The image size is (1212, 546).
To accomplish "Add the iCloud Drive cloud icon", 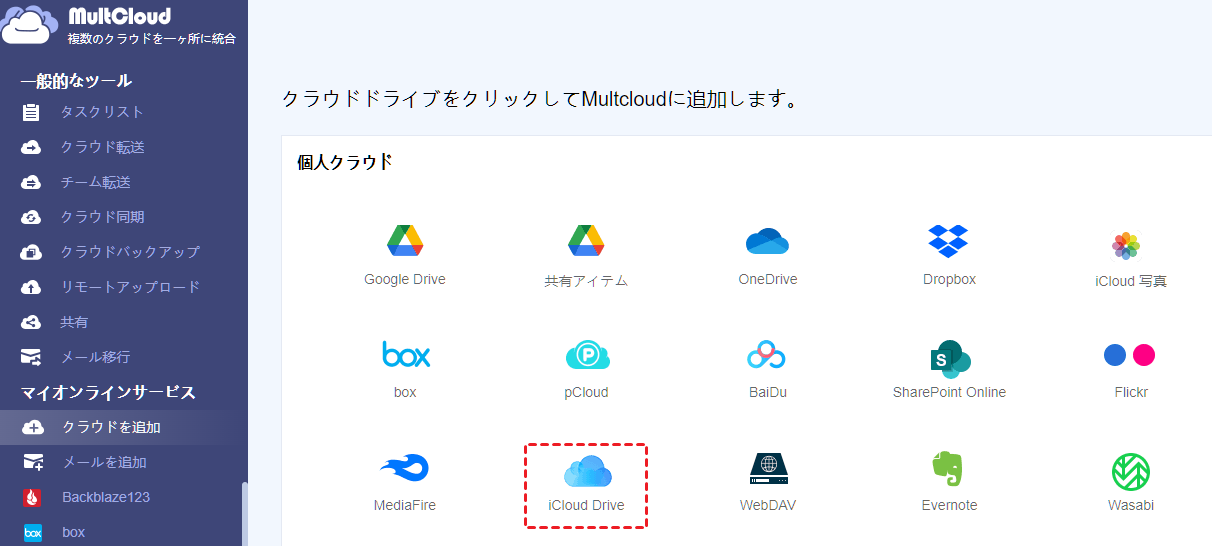I will [587, 470].
